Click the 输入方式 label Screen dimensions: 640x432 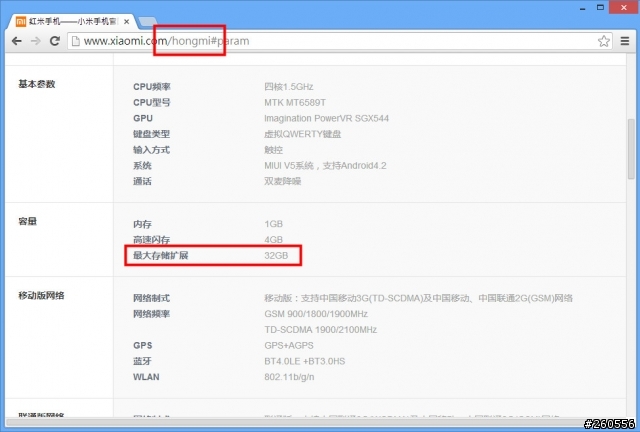(x=151, y=150)
